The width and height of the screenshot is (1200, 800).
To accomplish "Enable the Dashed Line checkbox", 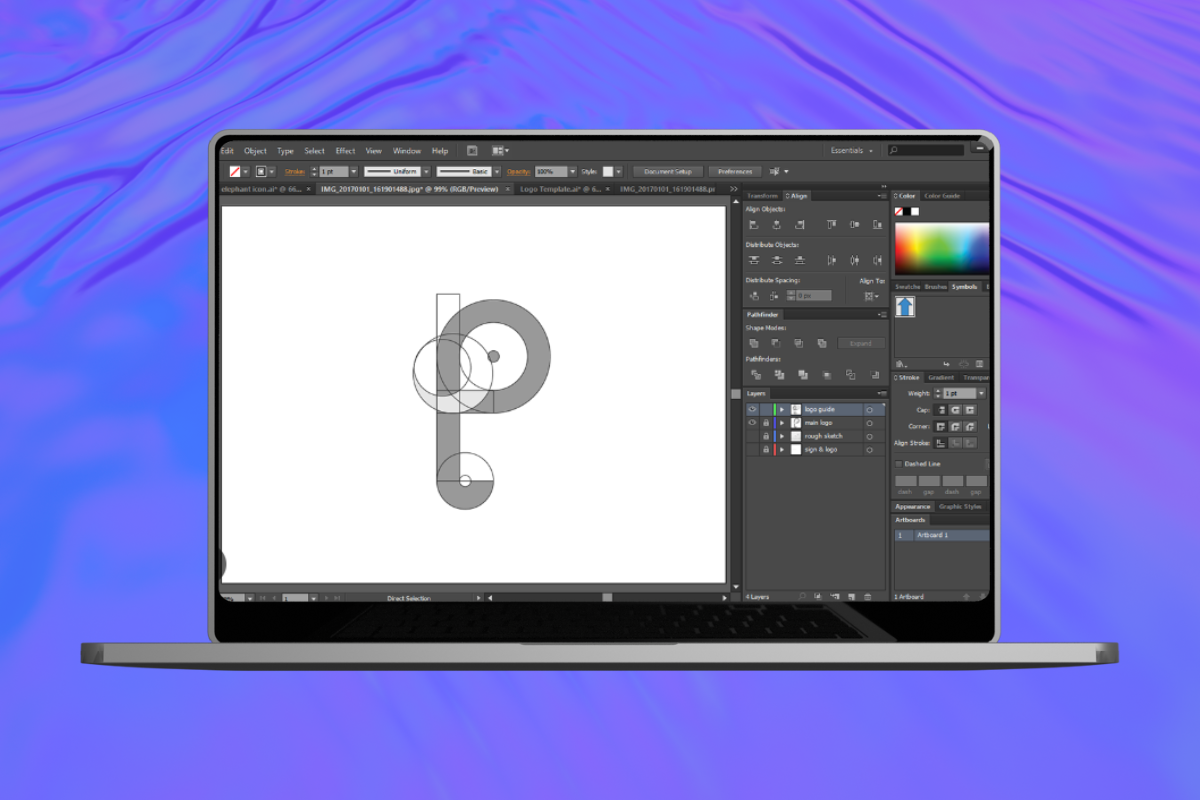I will [x=897, y=464].
